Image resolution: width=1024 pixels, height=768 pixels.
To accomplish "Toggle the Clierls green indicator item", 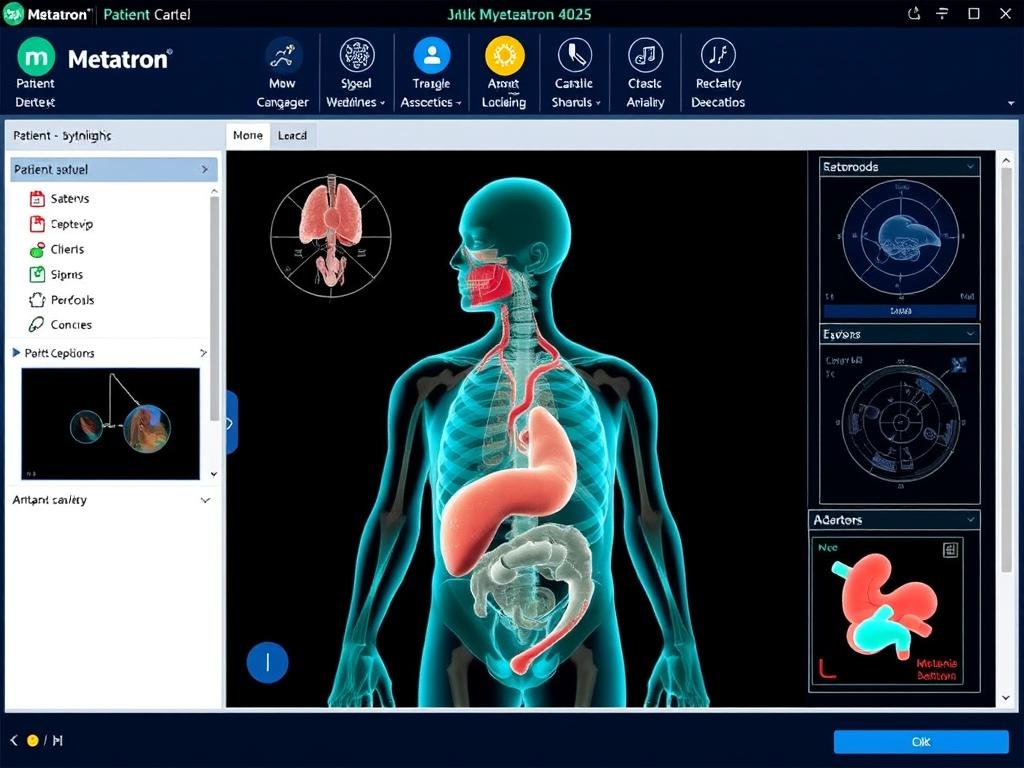I will point(37,250).
